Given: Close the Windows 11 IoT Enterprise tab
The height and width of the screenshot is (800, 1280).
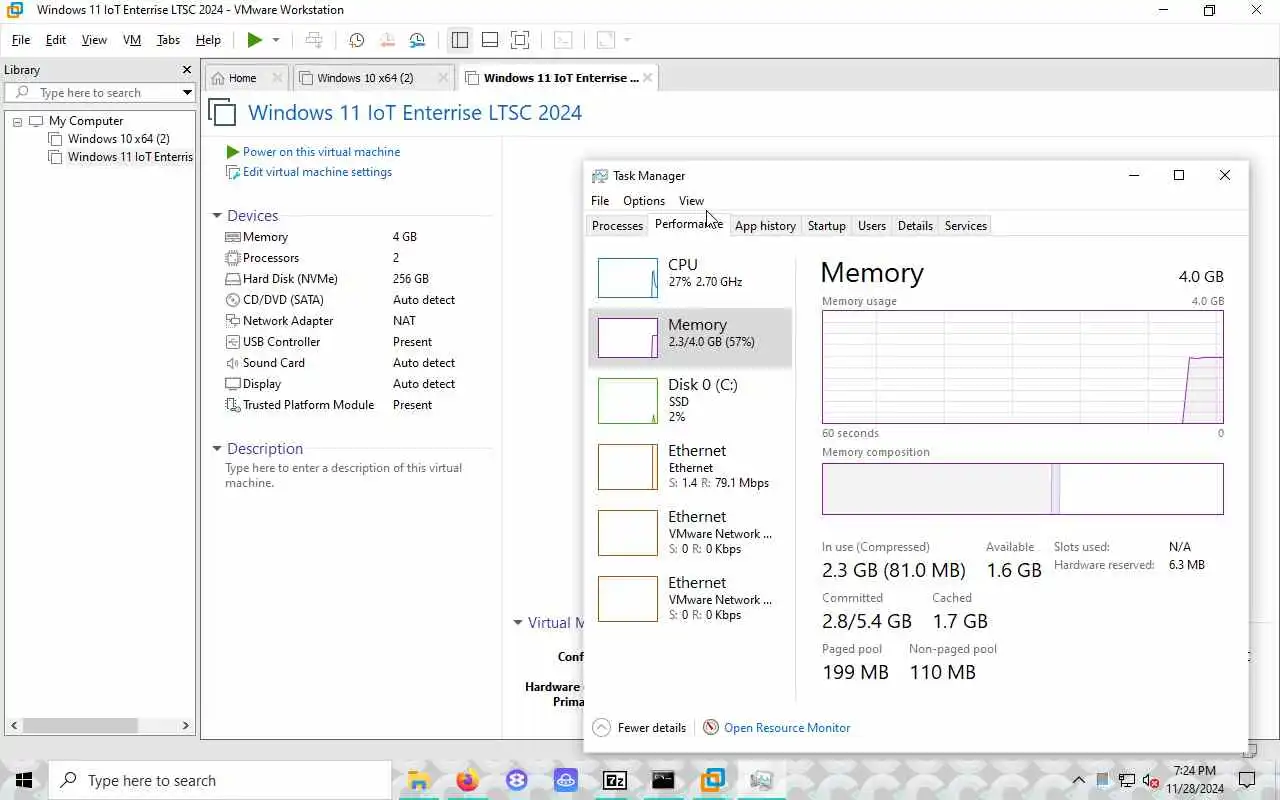Looking at the screenshot, I should (648, 78).
